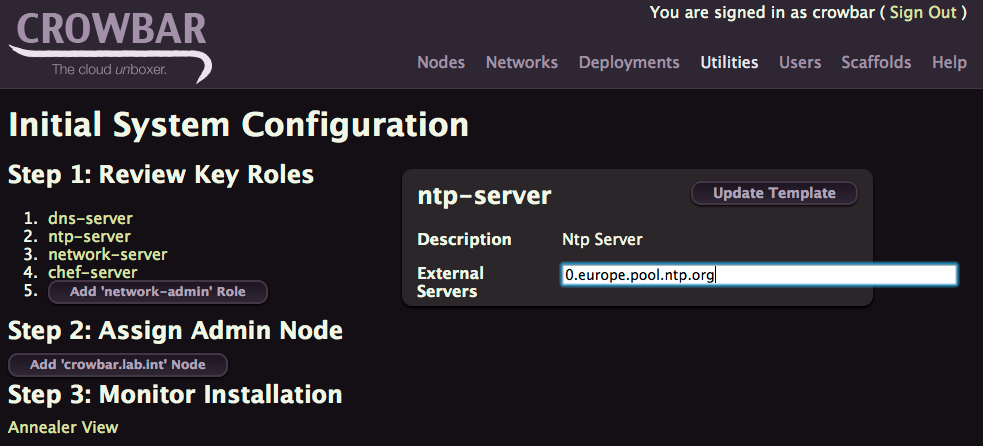Image resolution: width=983 pixels, height=446 pixels.
Task: Click the Crowbar logo
Action: (110, 45)
